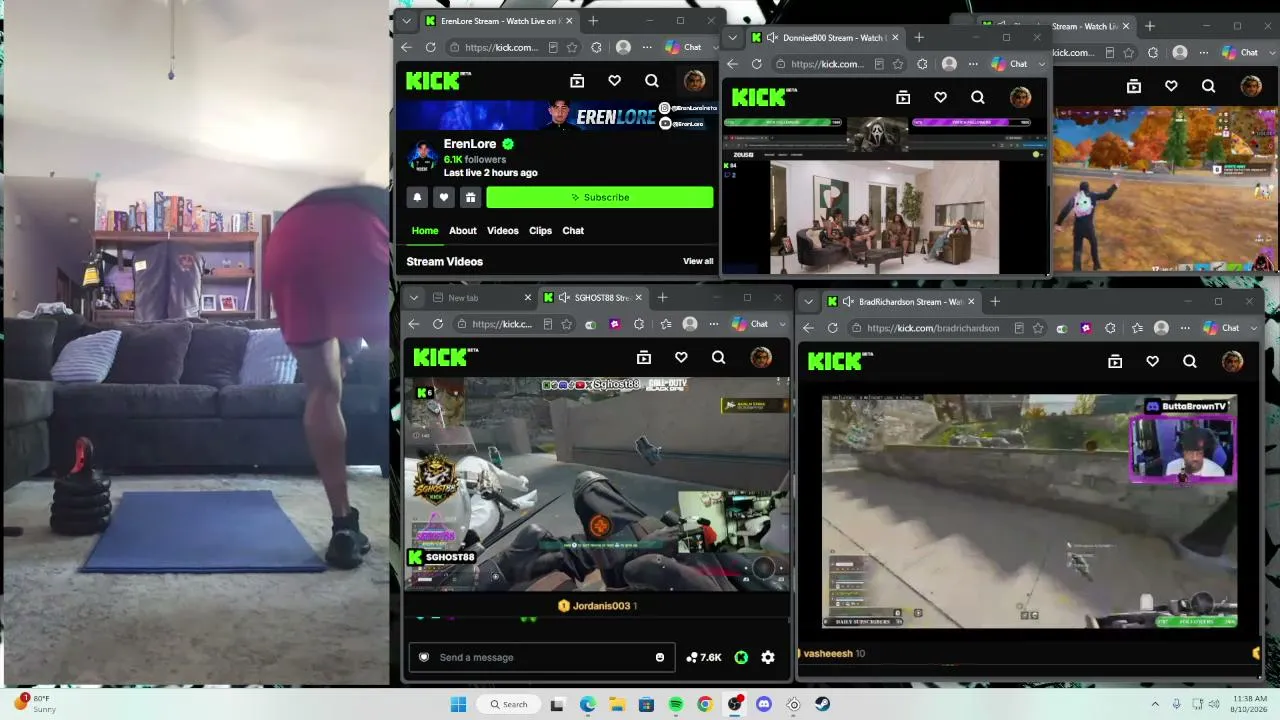
Task: Open profile avatar menu in DonnieeB00 window
Action: point(1020,97)
